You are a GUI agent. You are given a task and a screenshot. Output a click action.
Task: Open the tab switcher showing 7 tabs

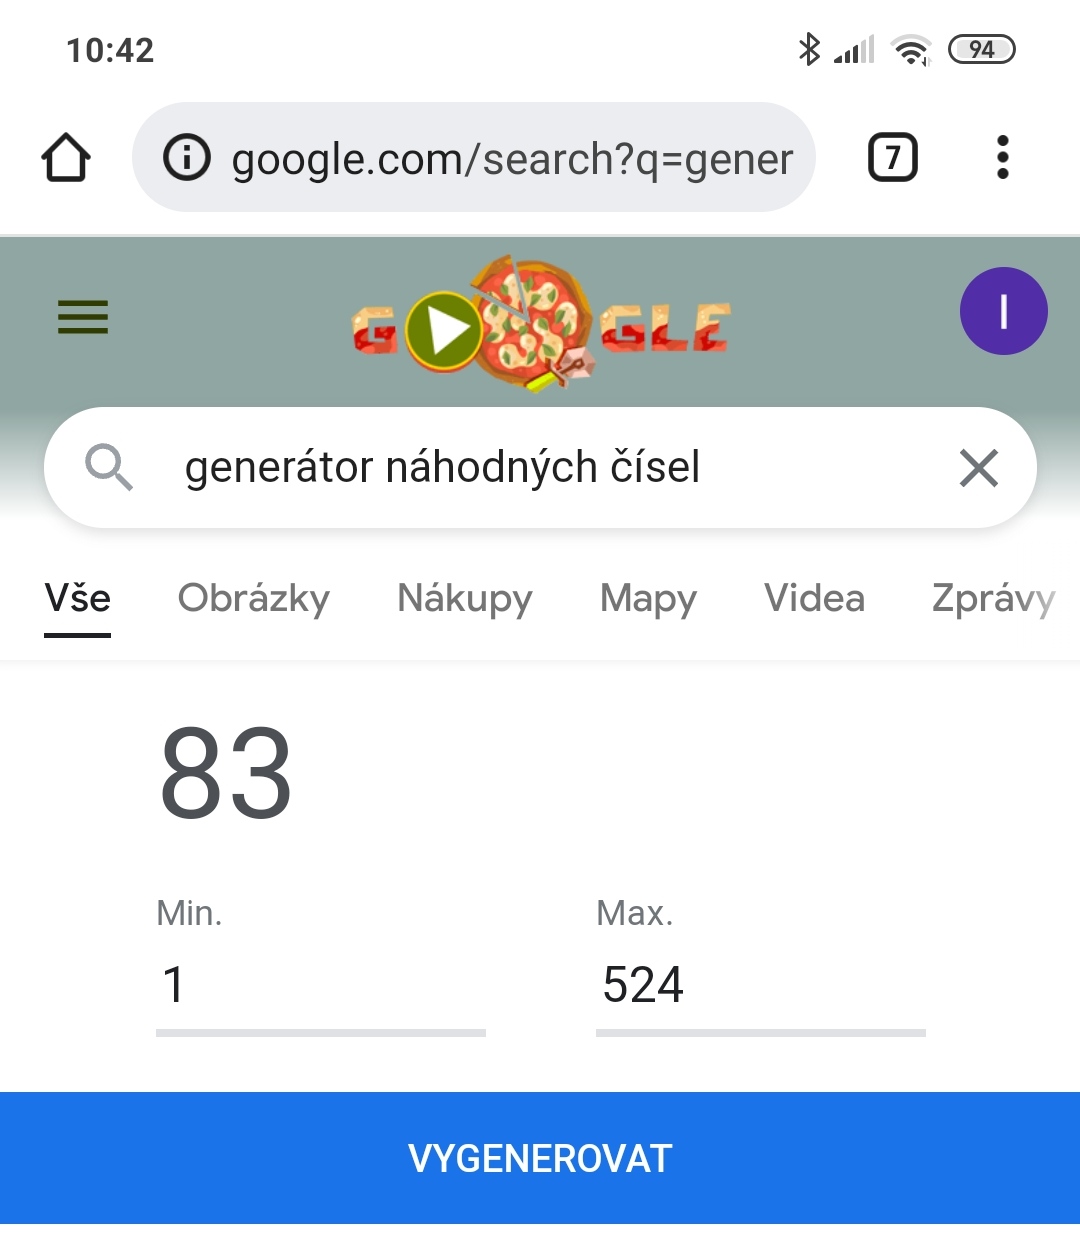point(892,158)
